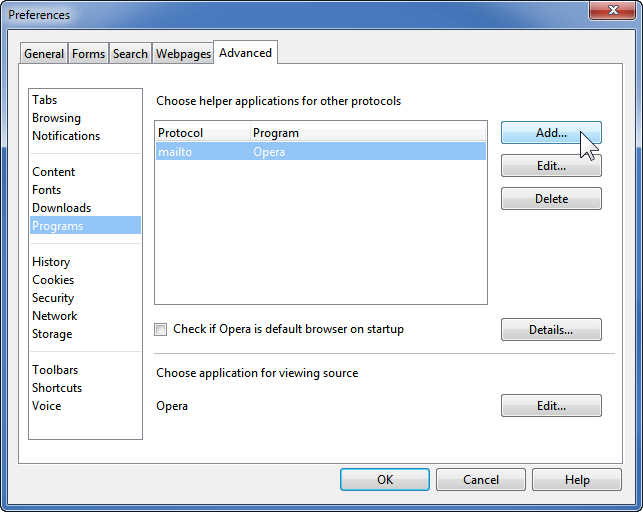The width and height of the screenshot is (643, 512).
Task: Open the Forms tab
Action: [89, 54]
